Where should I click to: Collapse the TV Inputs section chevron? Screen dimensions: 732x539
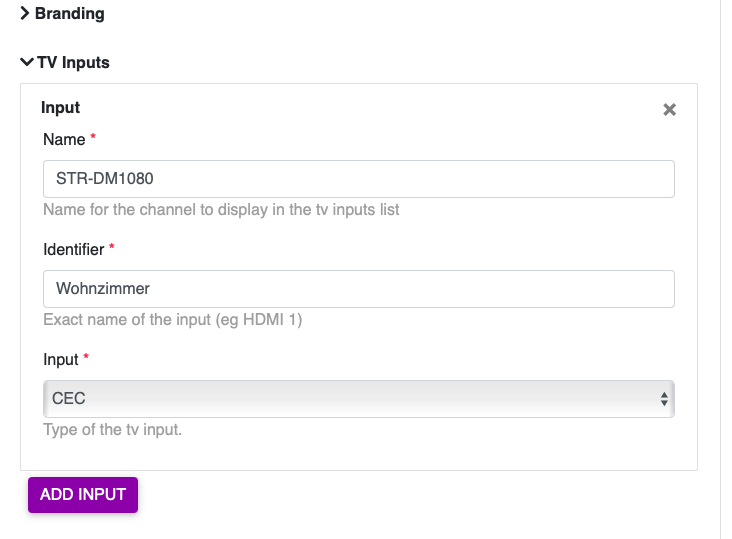click(x=27, y=62)
